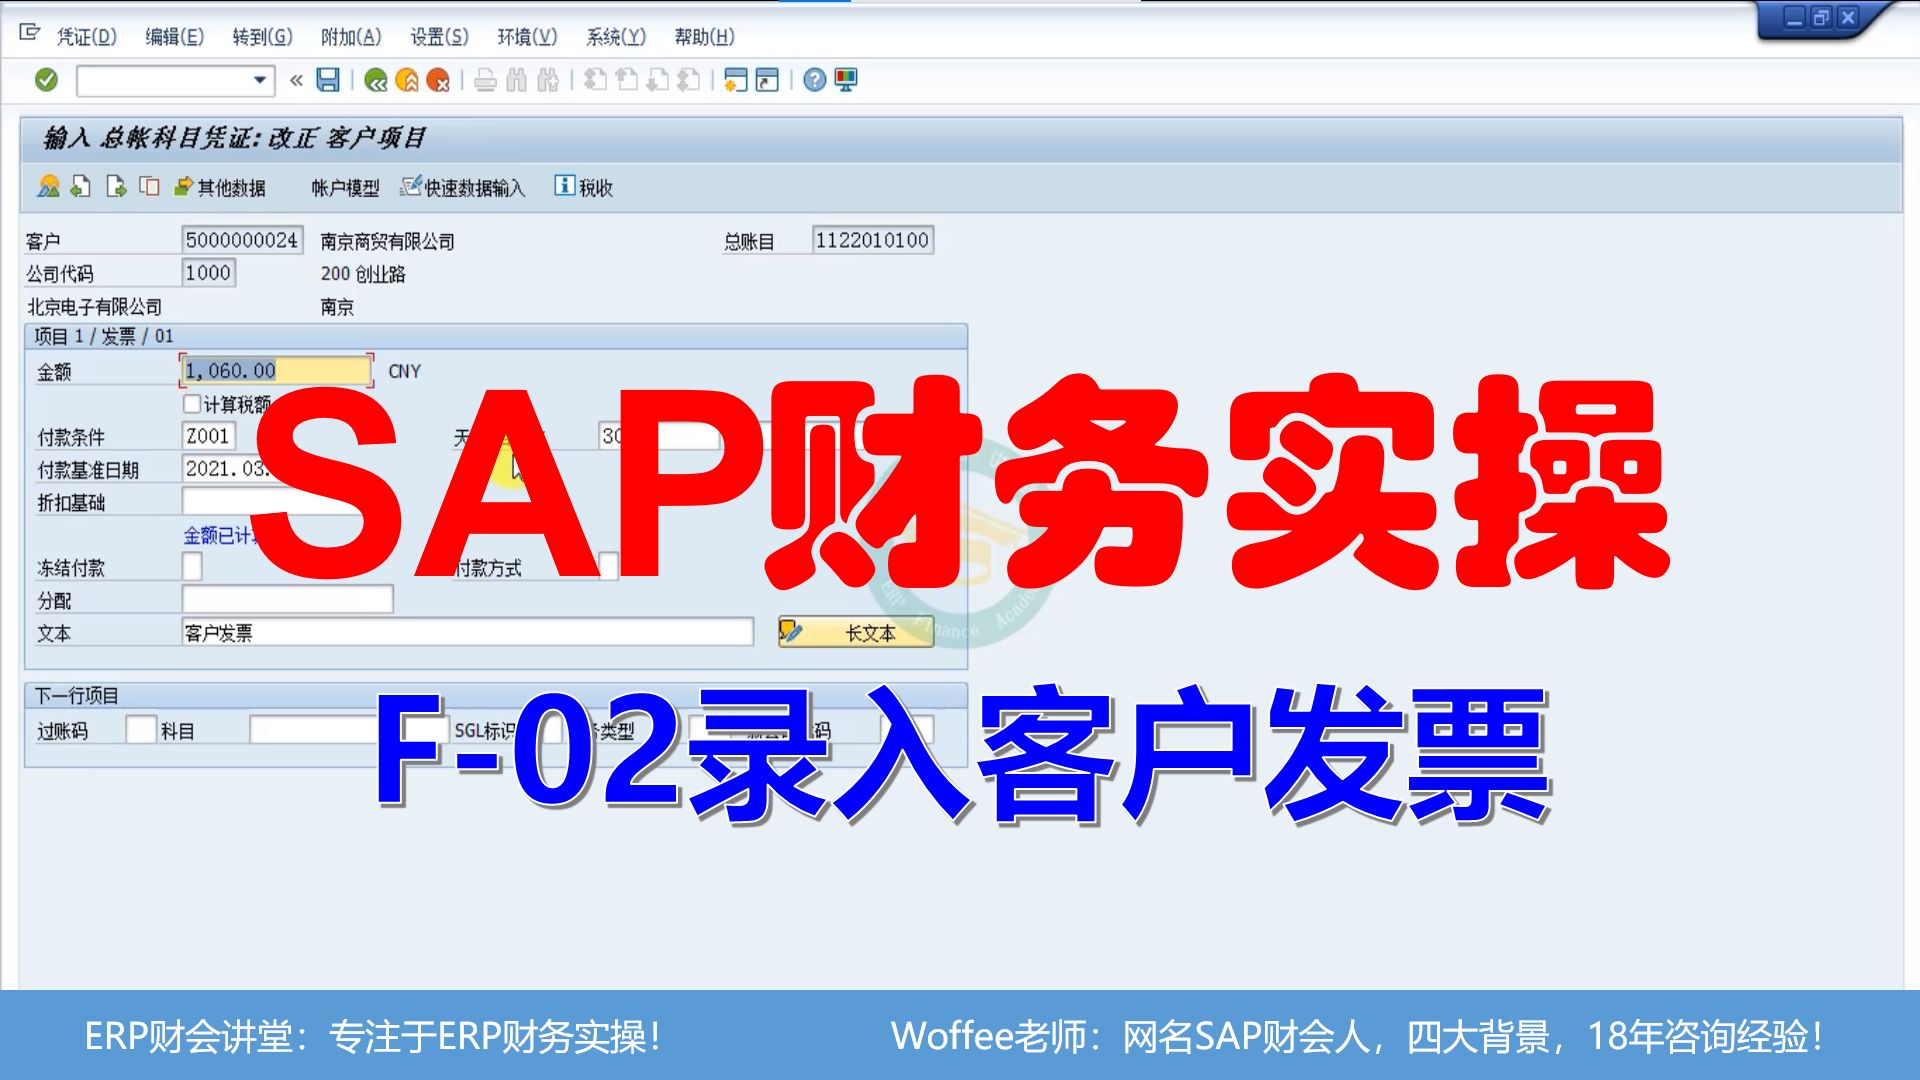Click the 项目 1 / 发票 / 01 header
Image resolution: width=1920 pixels, height=1080 pixels.
(x=104, y=336)
